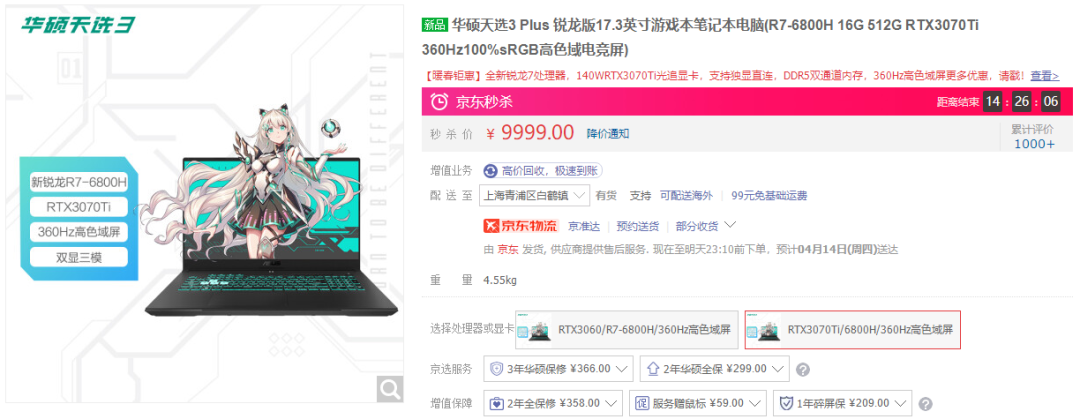
Task: Click mouse icon on 服务赠鼠标 option
Action: [x=641, y=403]
